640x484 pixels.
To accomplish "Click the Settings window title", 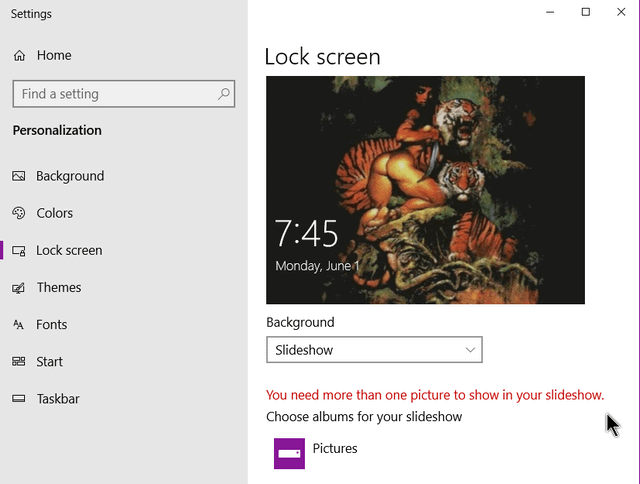I will 31,14.
